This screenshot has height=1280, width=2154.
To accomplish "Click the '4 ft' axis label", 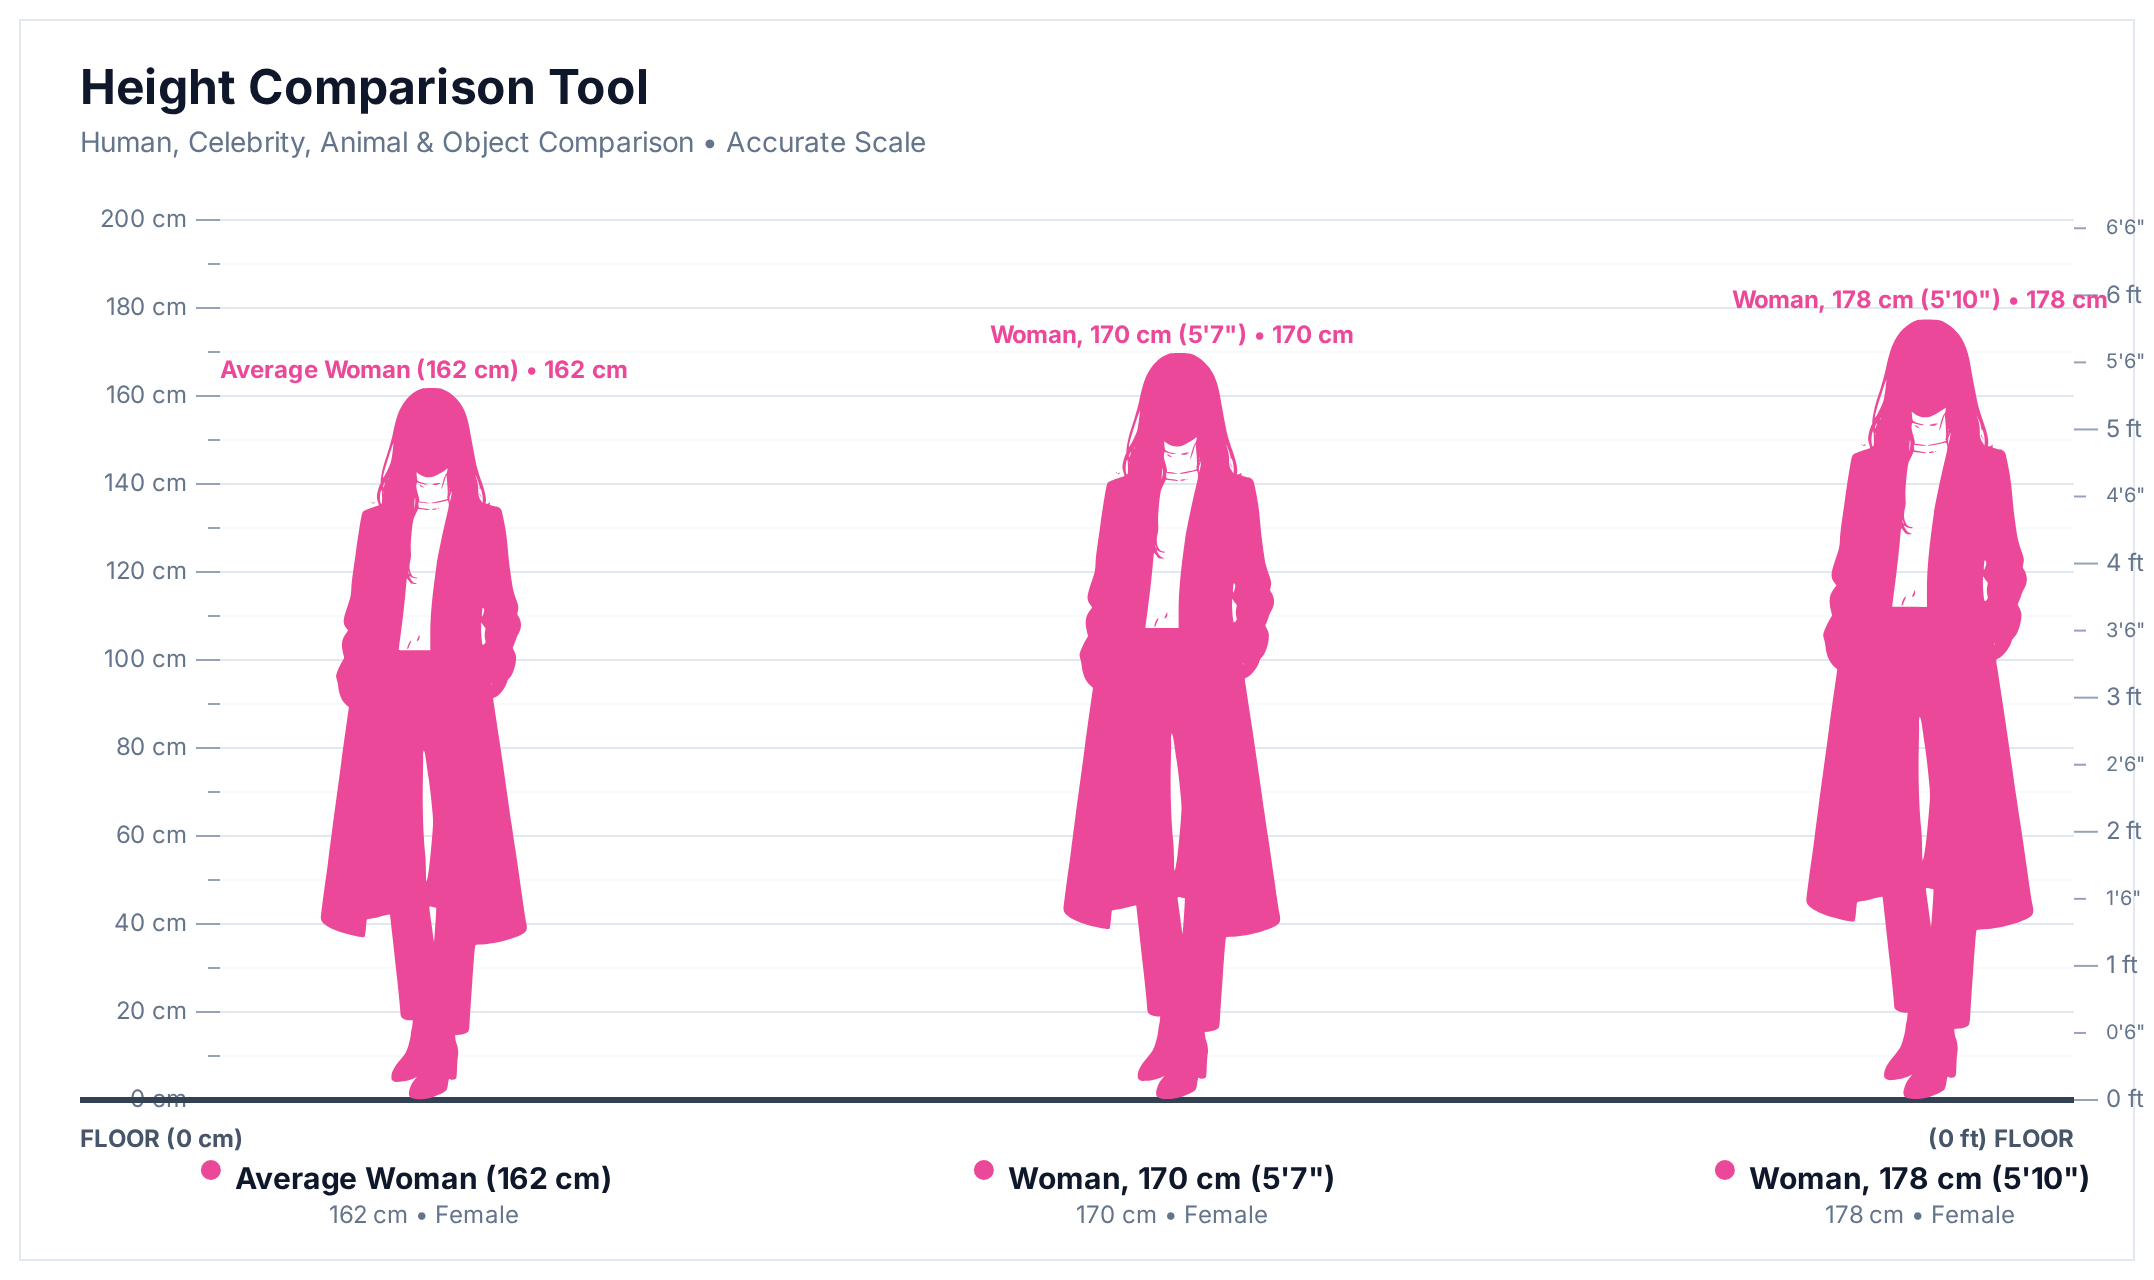I will (2124, 563).
